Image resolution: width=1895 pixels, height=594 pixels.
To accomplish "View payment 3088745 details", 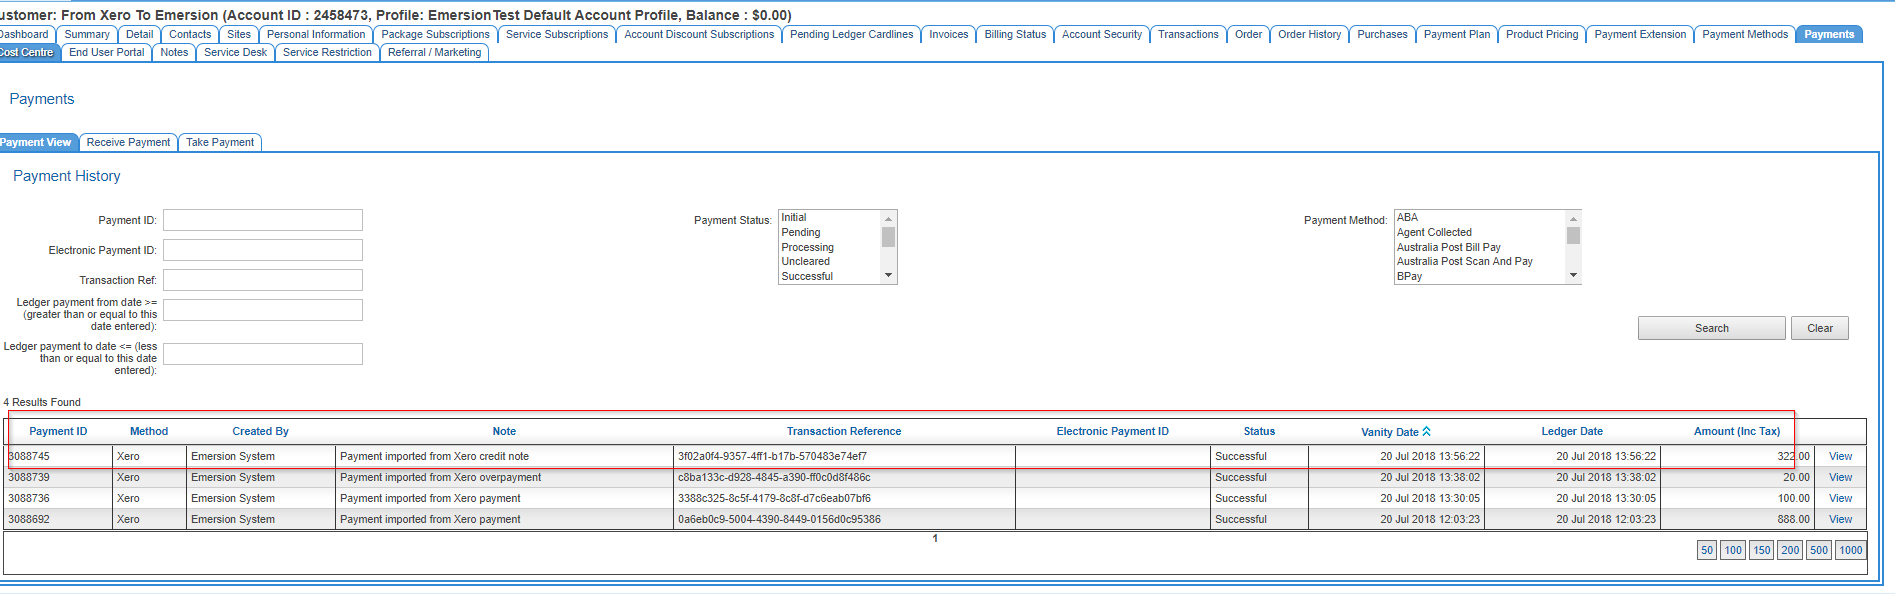I will (x=1840, y=457).
